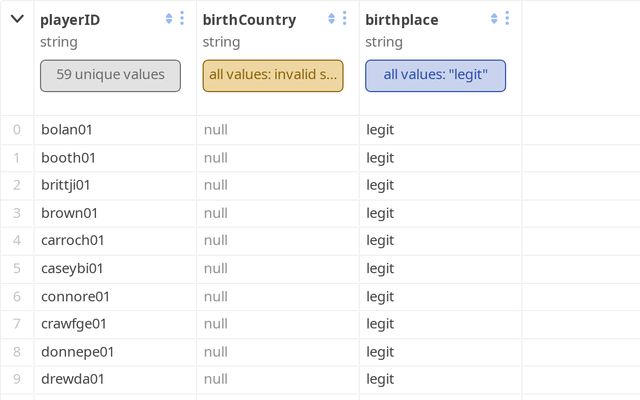Screen dimensions: 640x400
Task: Sort the birthCountry column
Action: coord(331,19)
